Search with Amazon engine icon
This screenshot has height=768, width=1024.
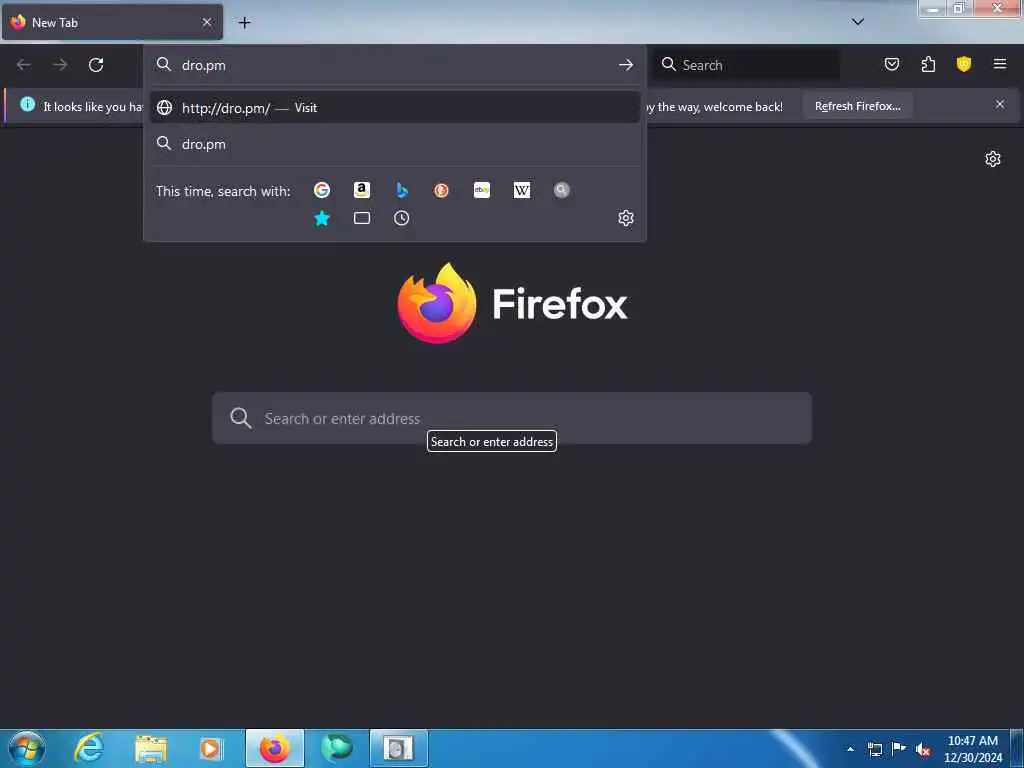(x=362, y=190)
